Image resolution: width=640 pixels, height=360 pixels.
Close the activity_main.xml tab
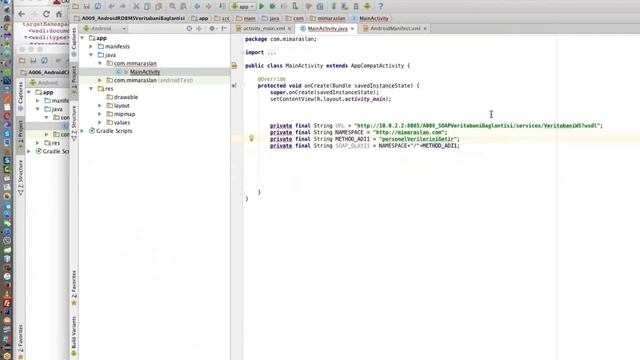289,29
